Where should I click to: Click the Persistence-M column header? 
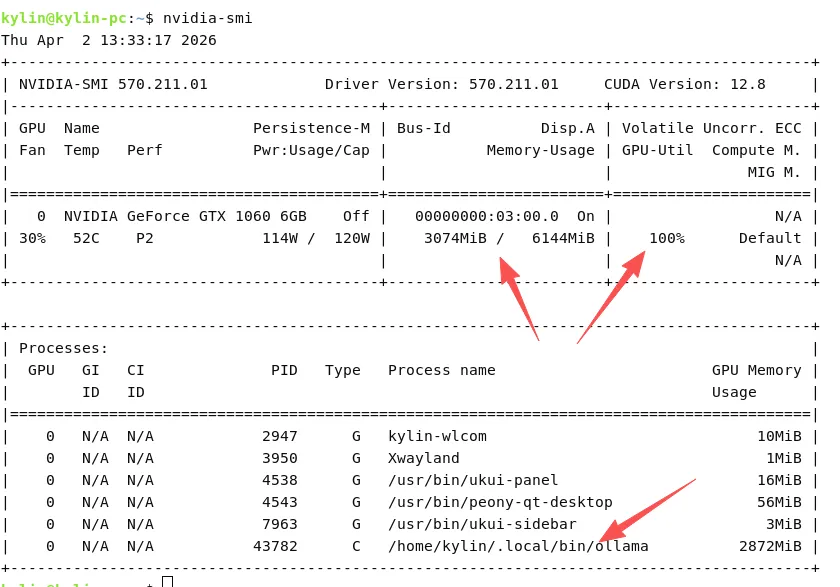[311, 128]
